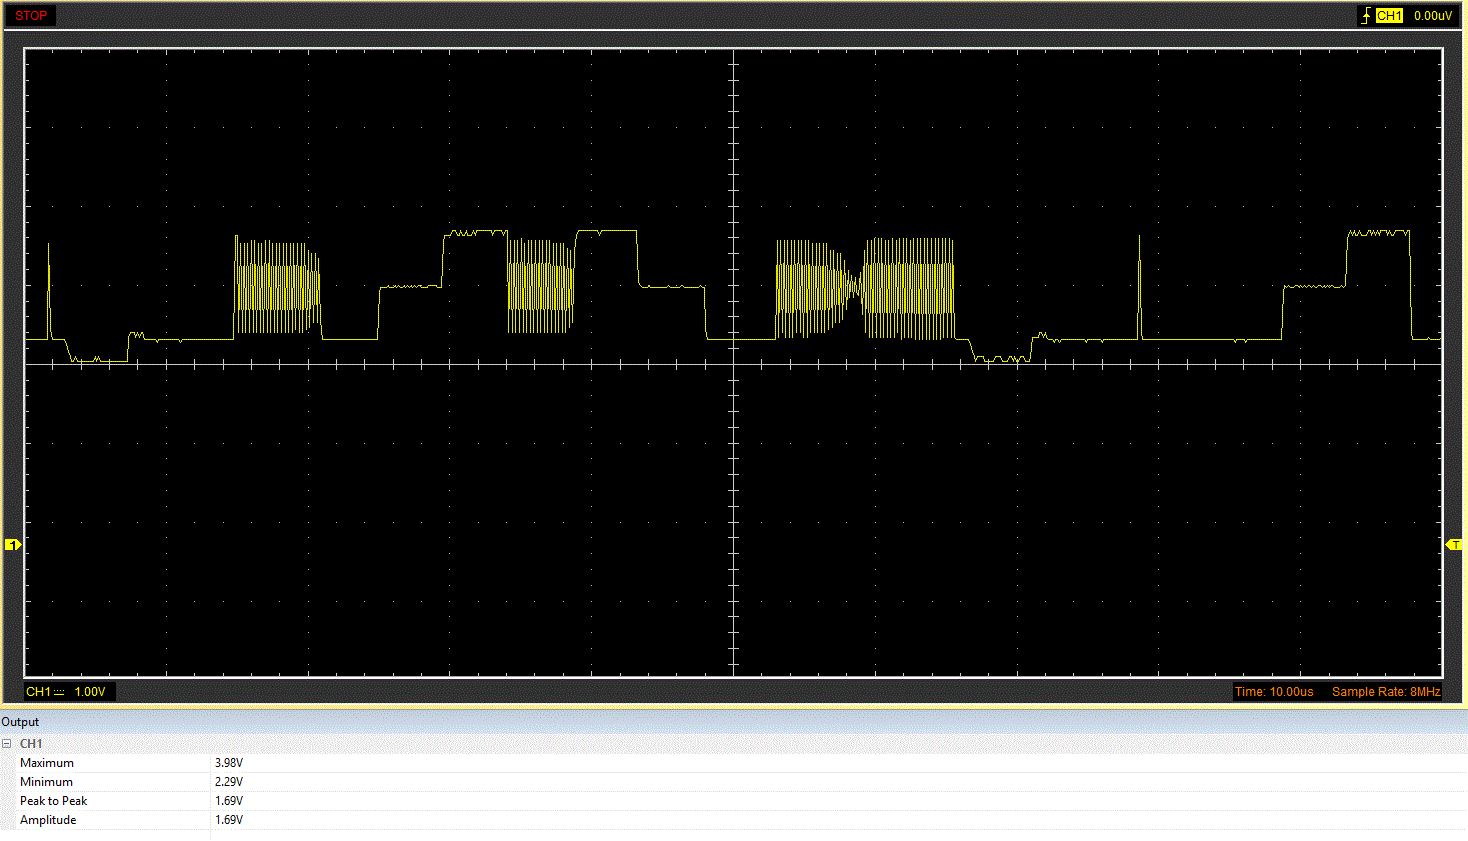Click the red STOP status indicator
The width and height of the screenshot is (1468, 841).
[x=31, y=16]
